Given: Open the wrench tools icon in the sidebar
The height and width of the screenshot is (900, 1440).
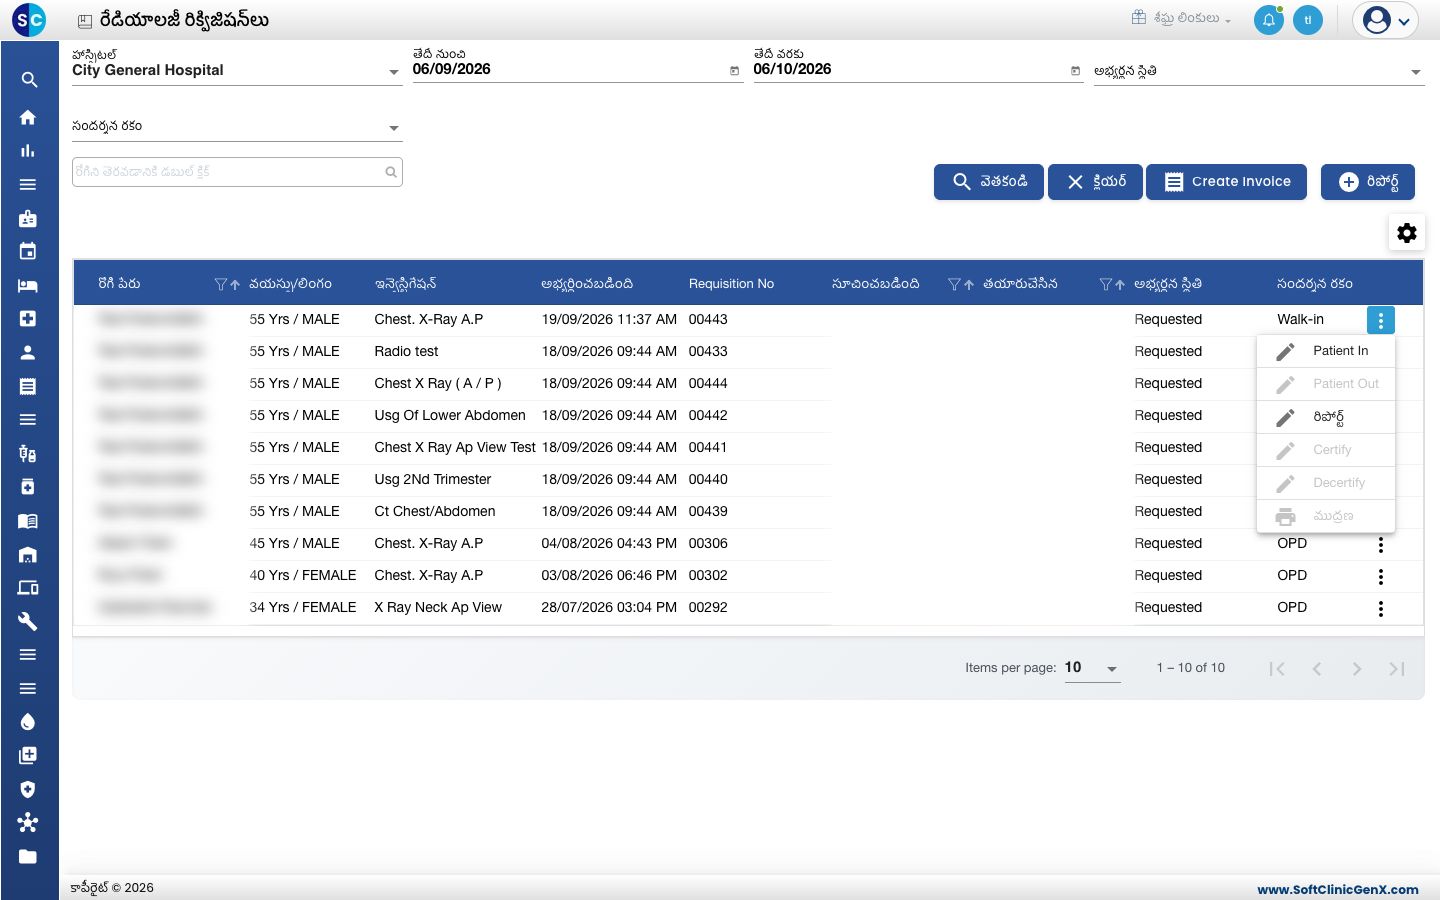Looking at the screenshot, I should click(28, 621).
